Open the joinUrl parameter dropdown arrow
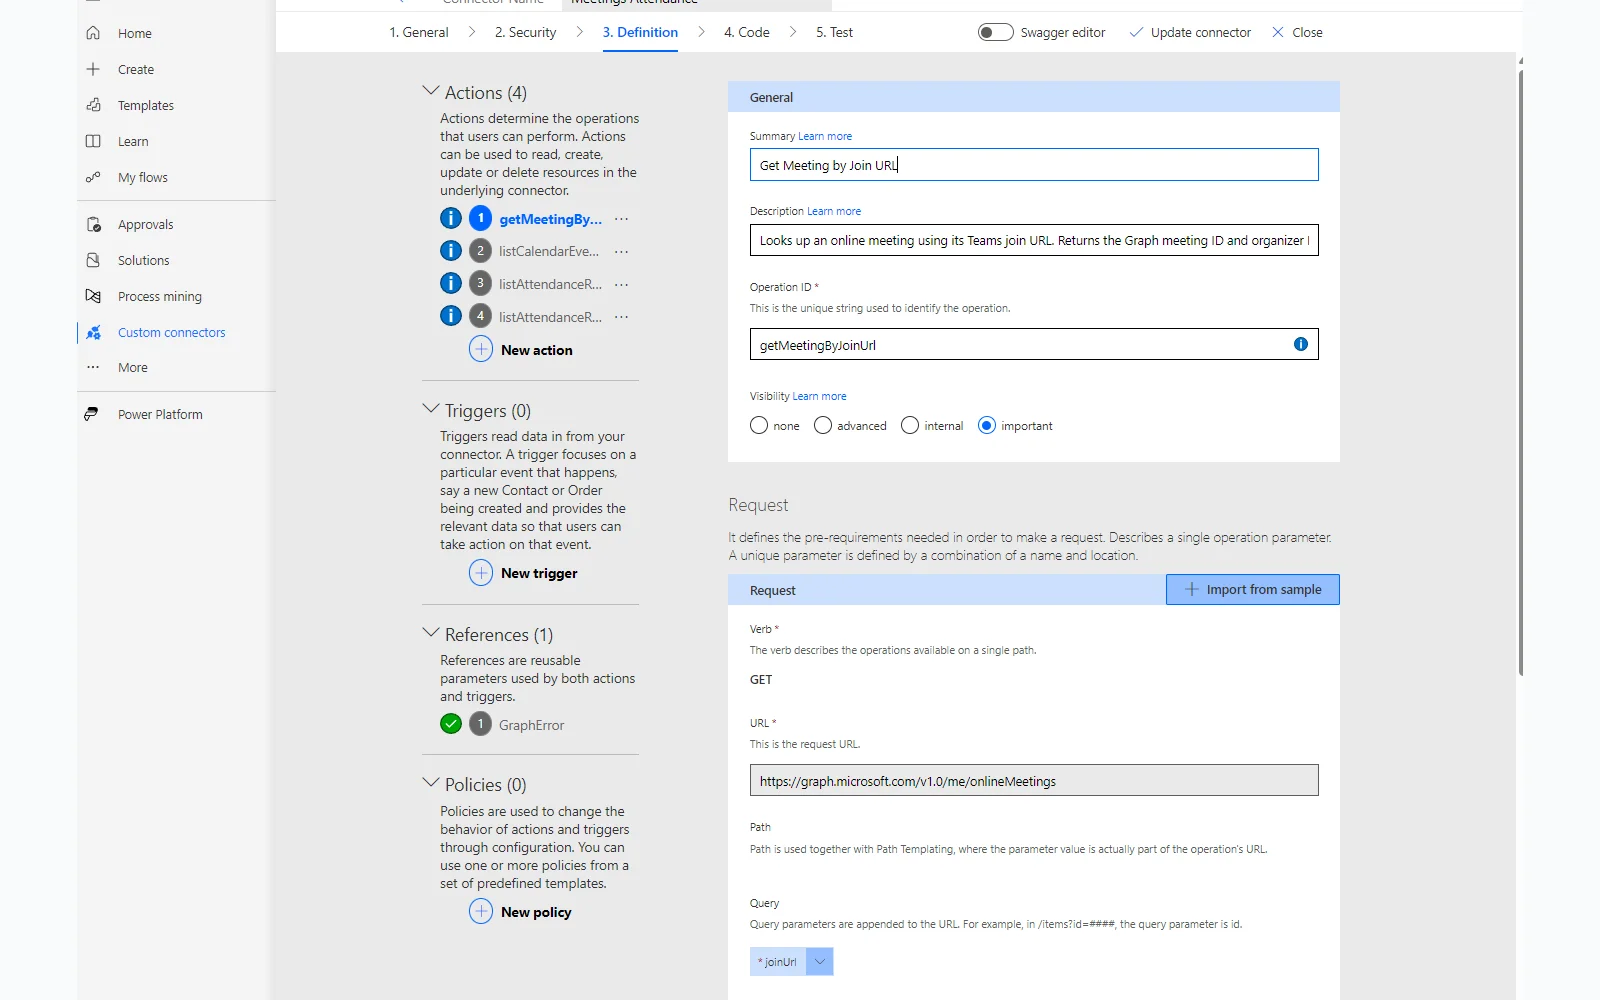 pyautogui.click(x=820, y=962)
